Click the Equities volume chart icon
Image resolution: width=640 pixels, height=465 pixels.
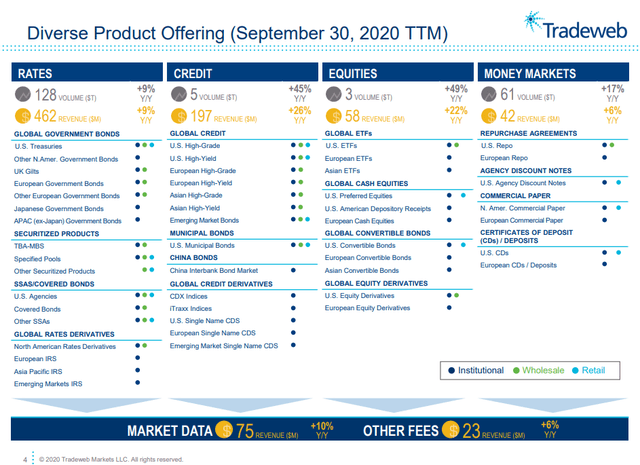coord(333,94)
